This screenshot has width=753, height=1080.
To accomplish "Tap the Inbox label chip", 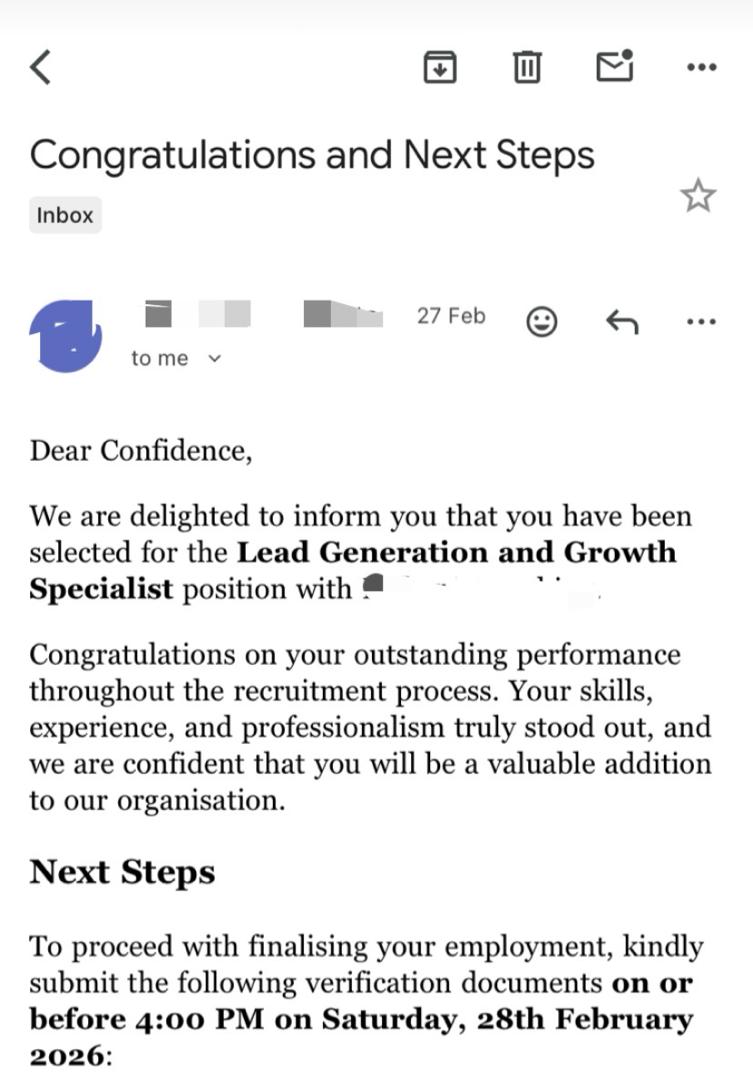I will 65,215.
